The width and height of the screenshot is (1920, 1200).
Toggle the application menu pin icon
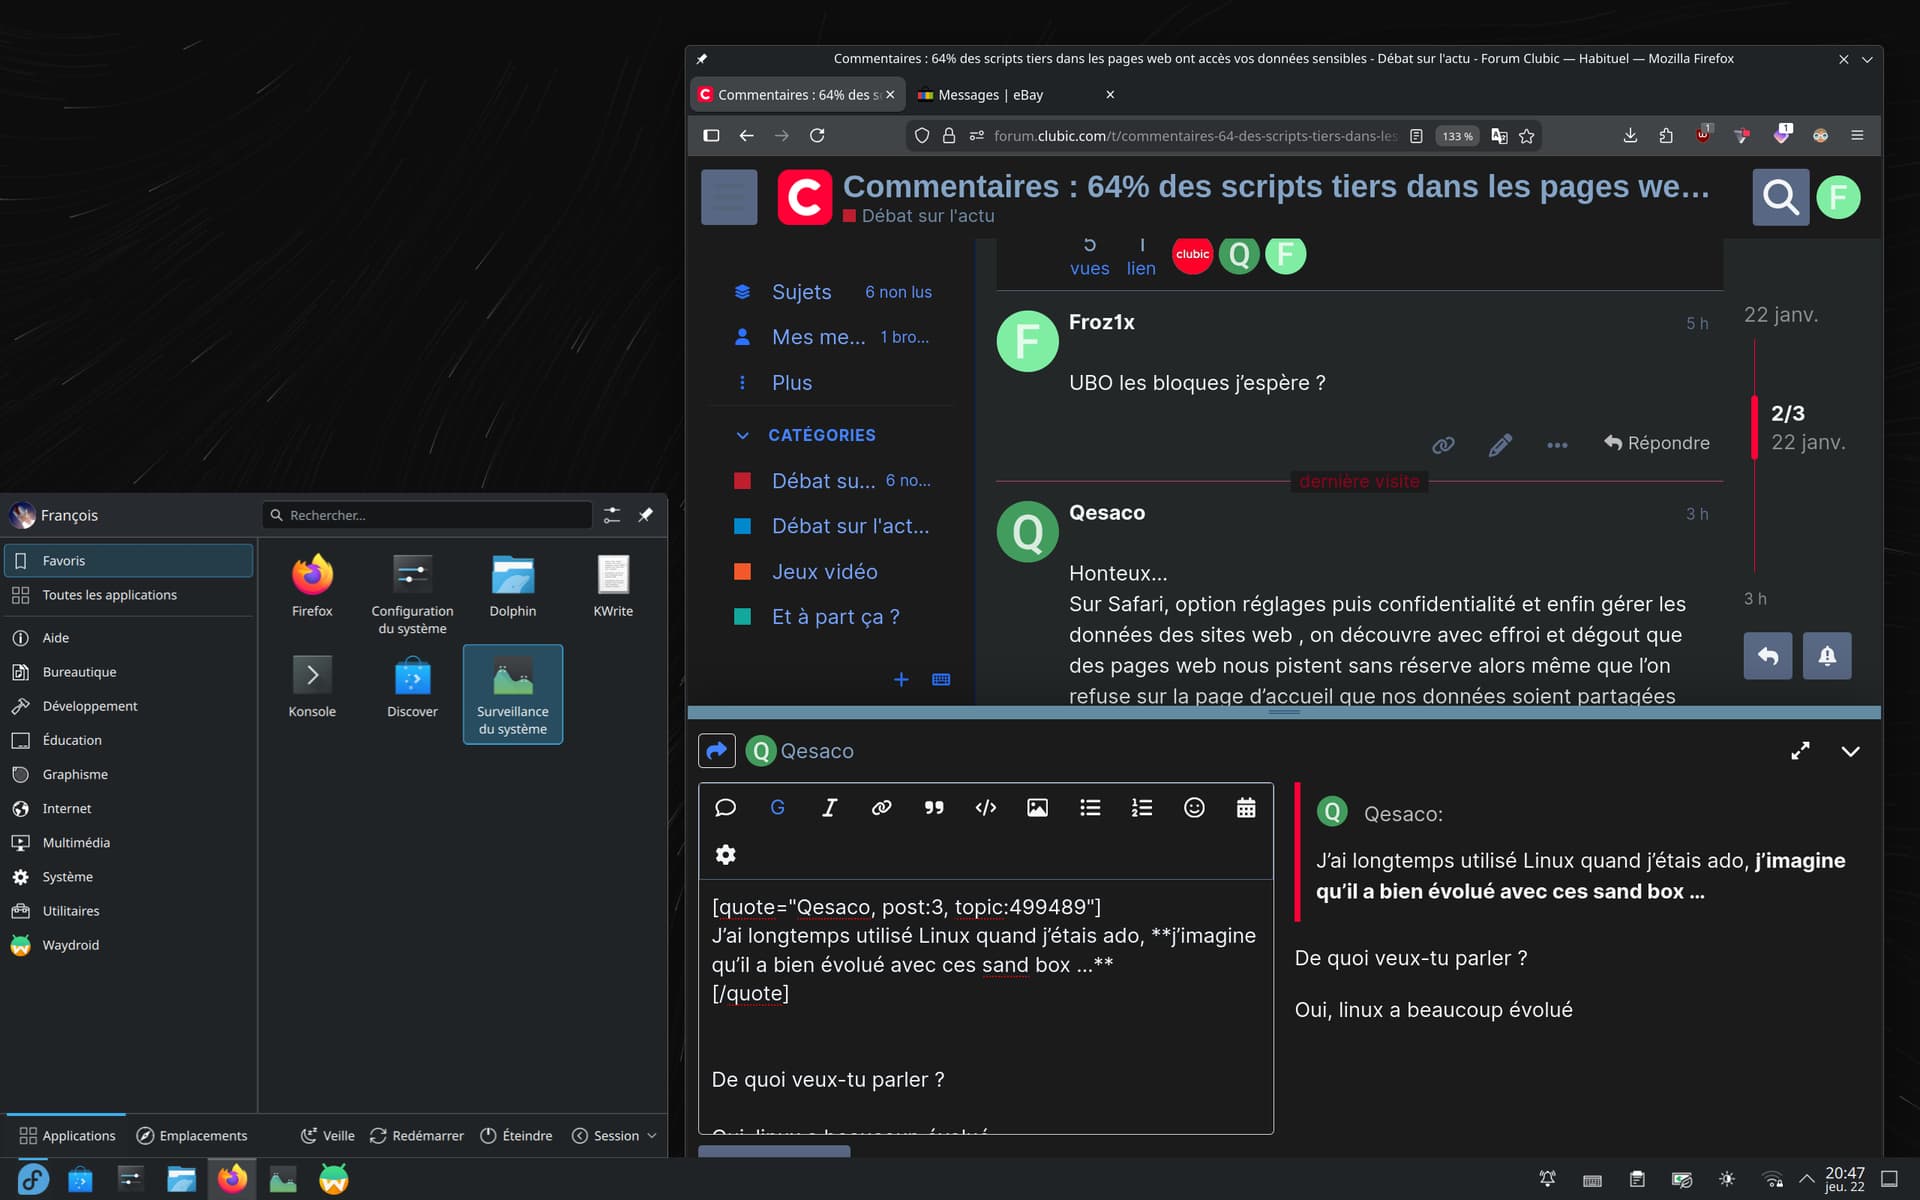(646, 515)
